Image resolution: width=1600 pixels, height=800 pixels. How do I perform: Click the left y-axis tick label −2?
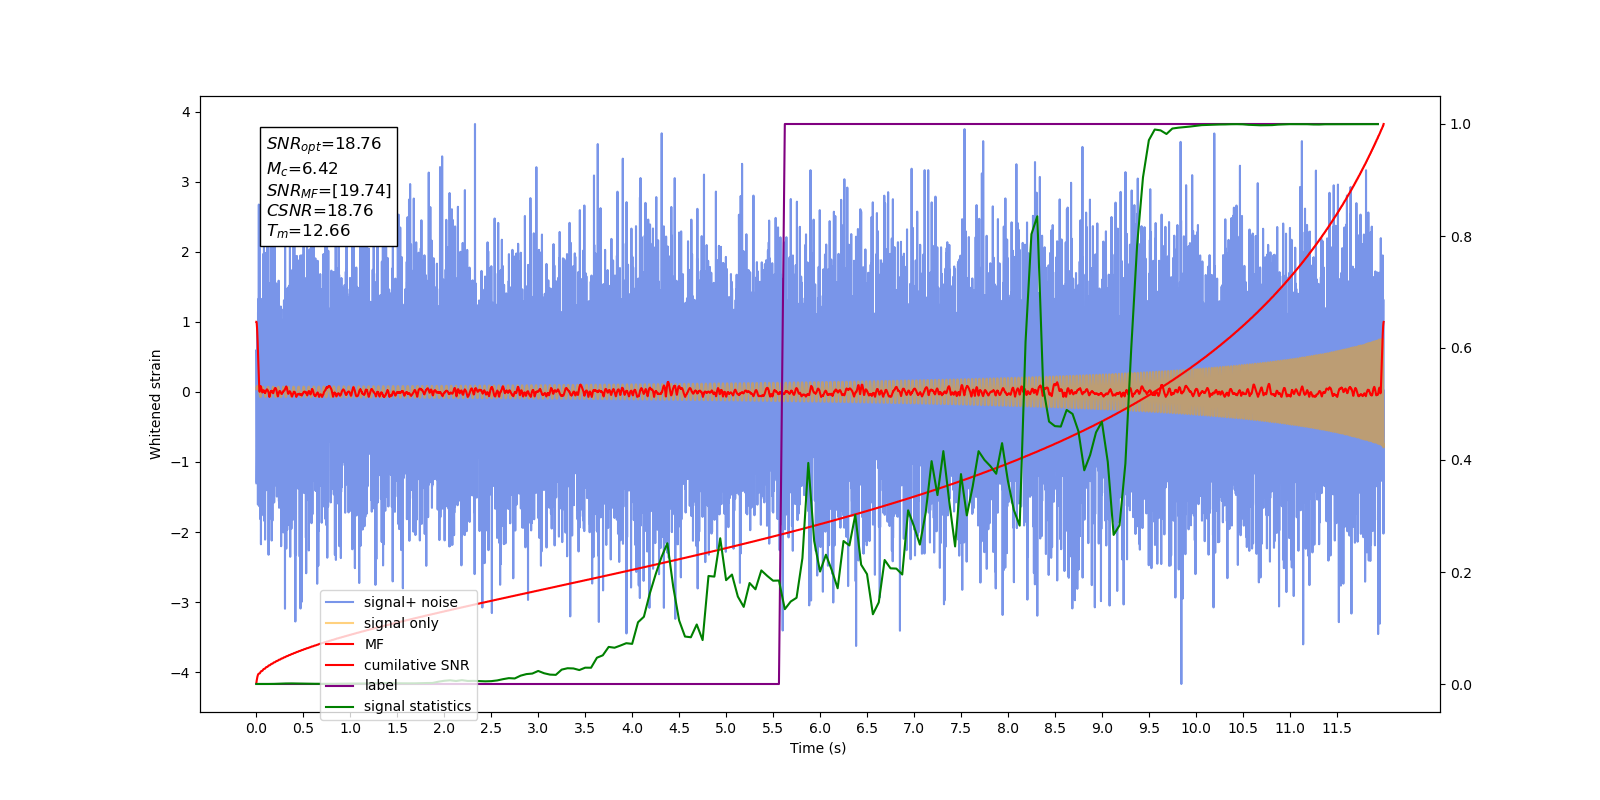[x=181, y=532]
